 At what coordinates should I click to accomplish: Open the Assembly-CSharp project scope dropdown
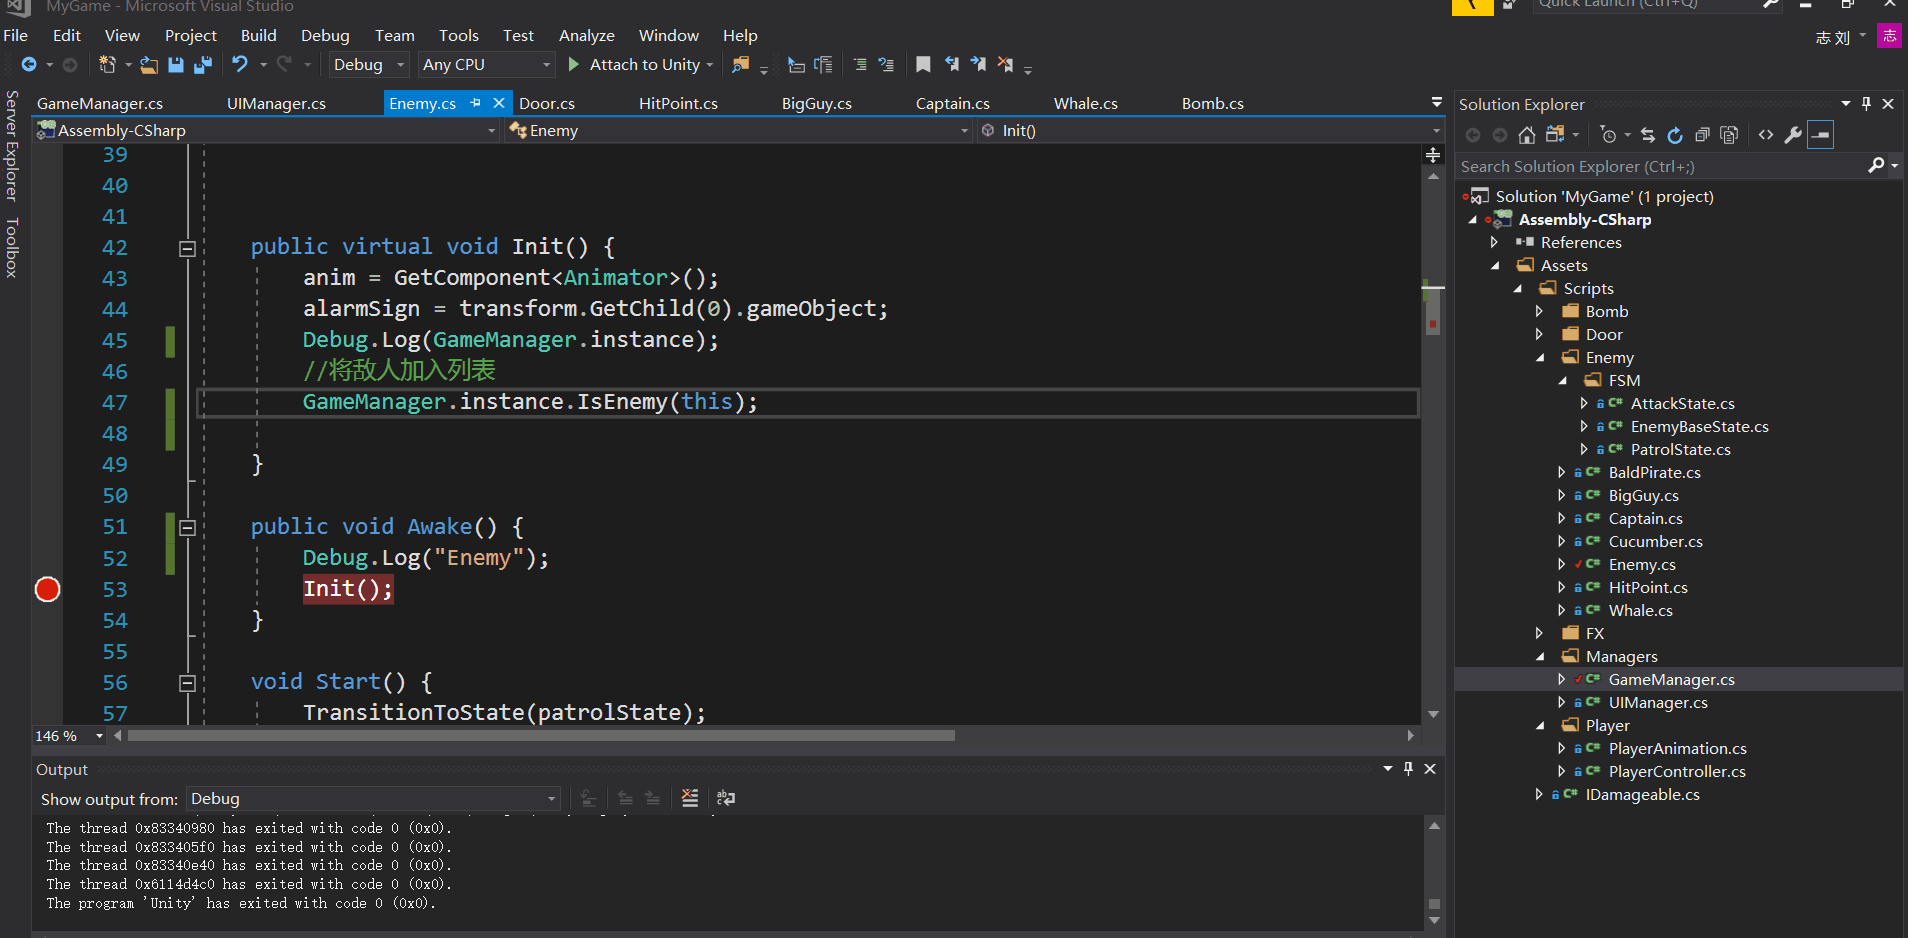266,131
